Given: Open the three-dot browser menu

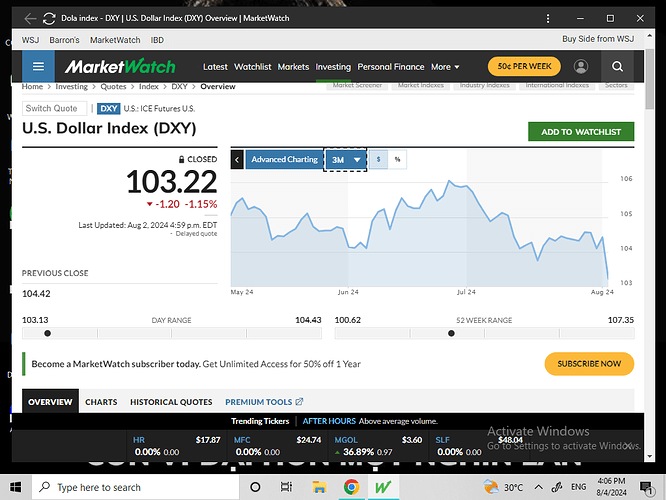Looking at the screenshot, I should coord(547,19).
